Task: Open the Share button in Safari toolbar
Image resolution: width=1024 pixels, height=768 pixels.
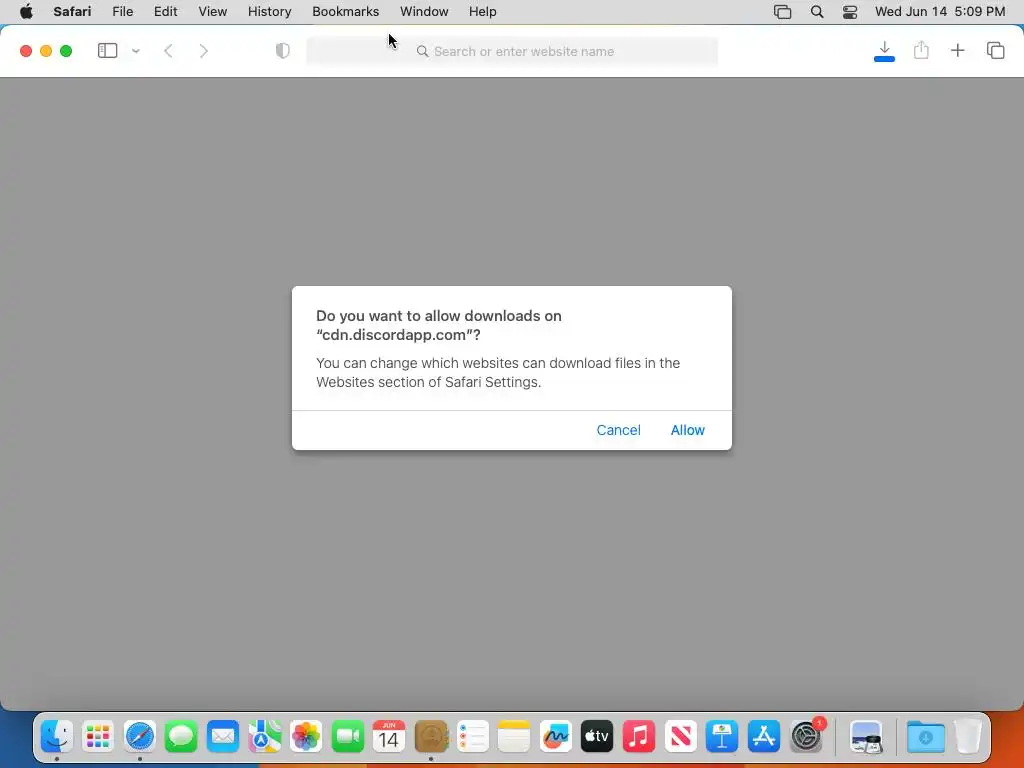Action: 921,50
